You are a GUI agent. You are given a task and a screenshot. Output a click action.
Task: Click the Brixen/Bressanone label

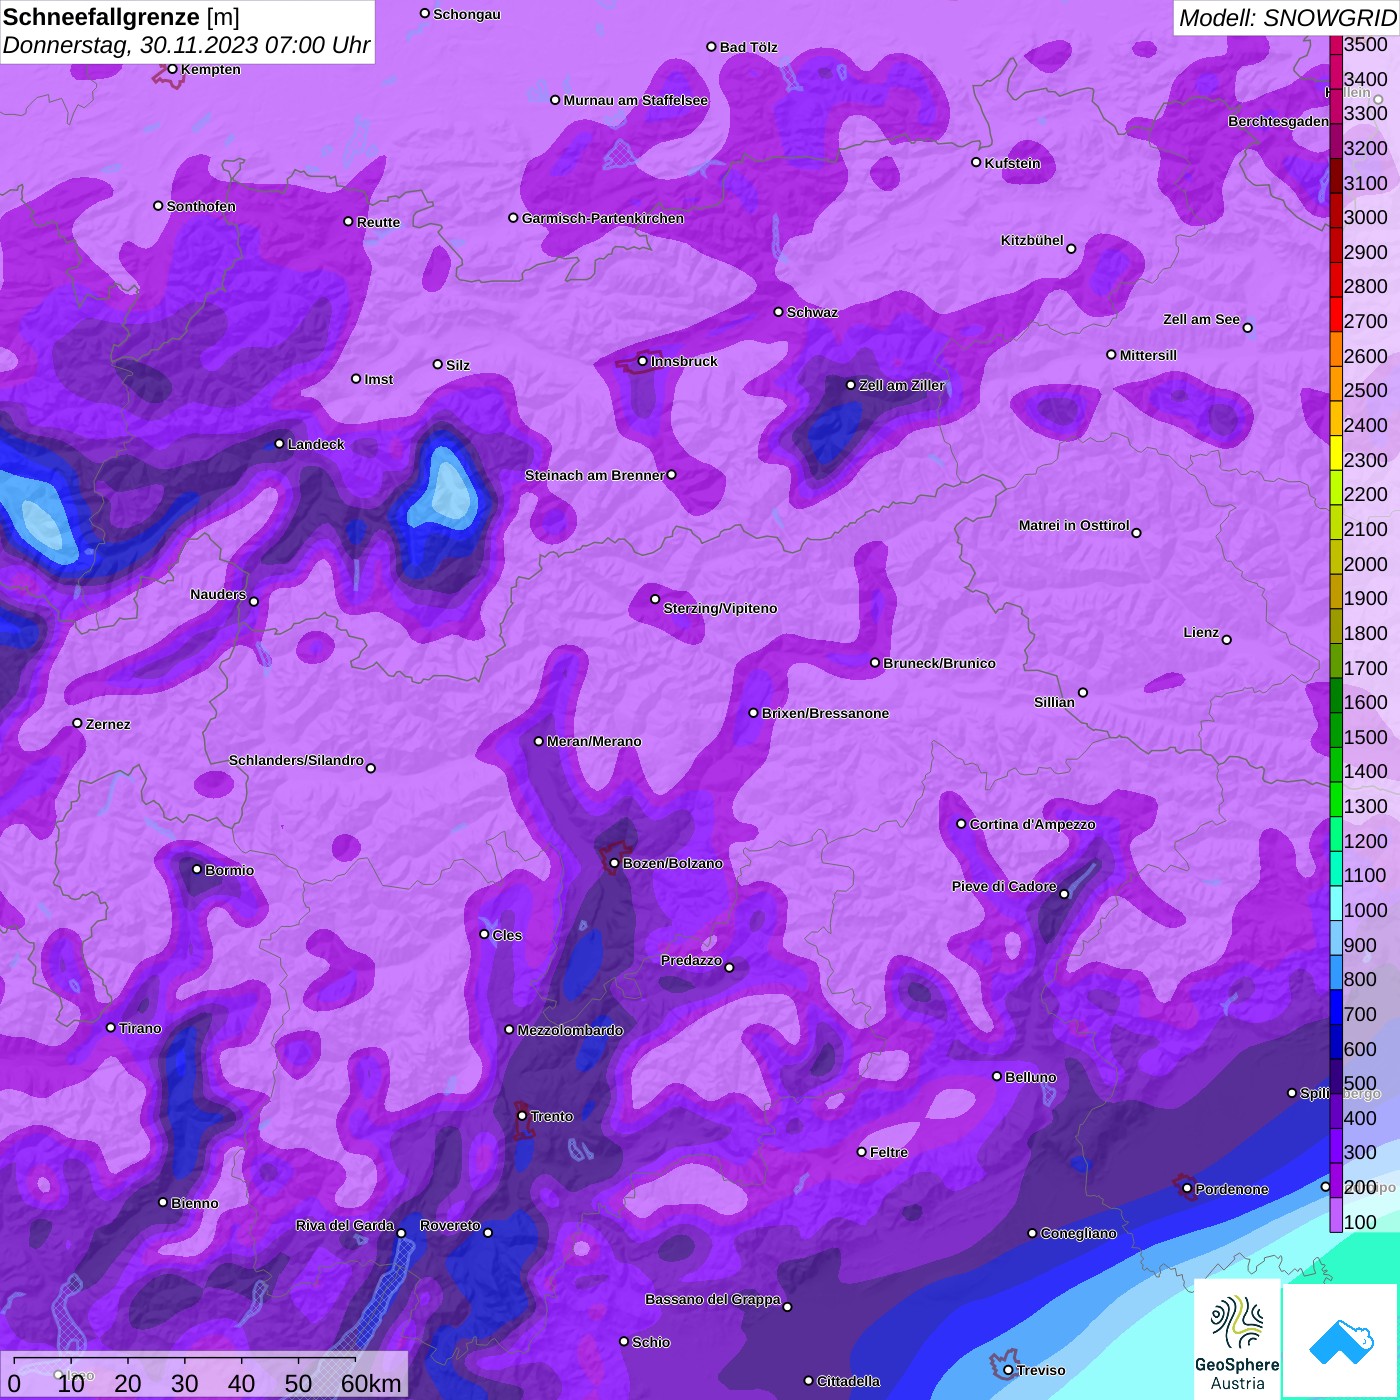(825, 713)
